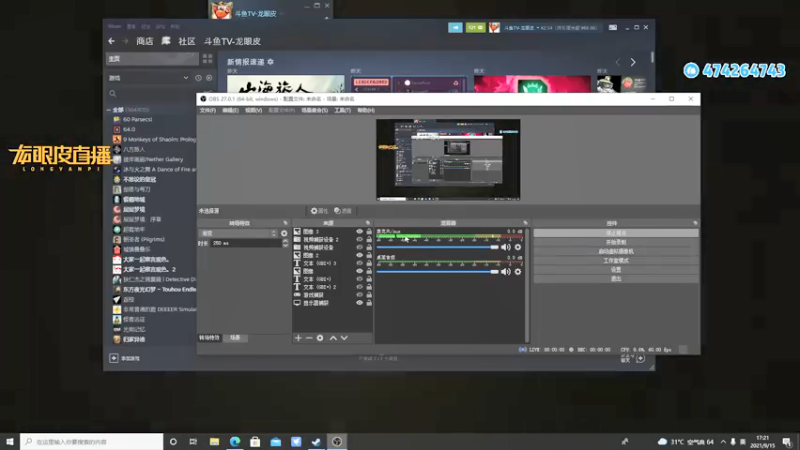Mute the desktop audio speaker icon
Image resolution: width=800 pixels, height=450 pixels.
tap(506, 271)
